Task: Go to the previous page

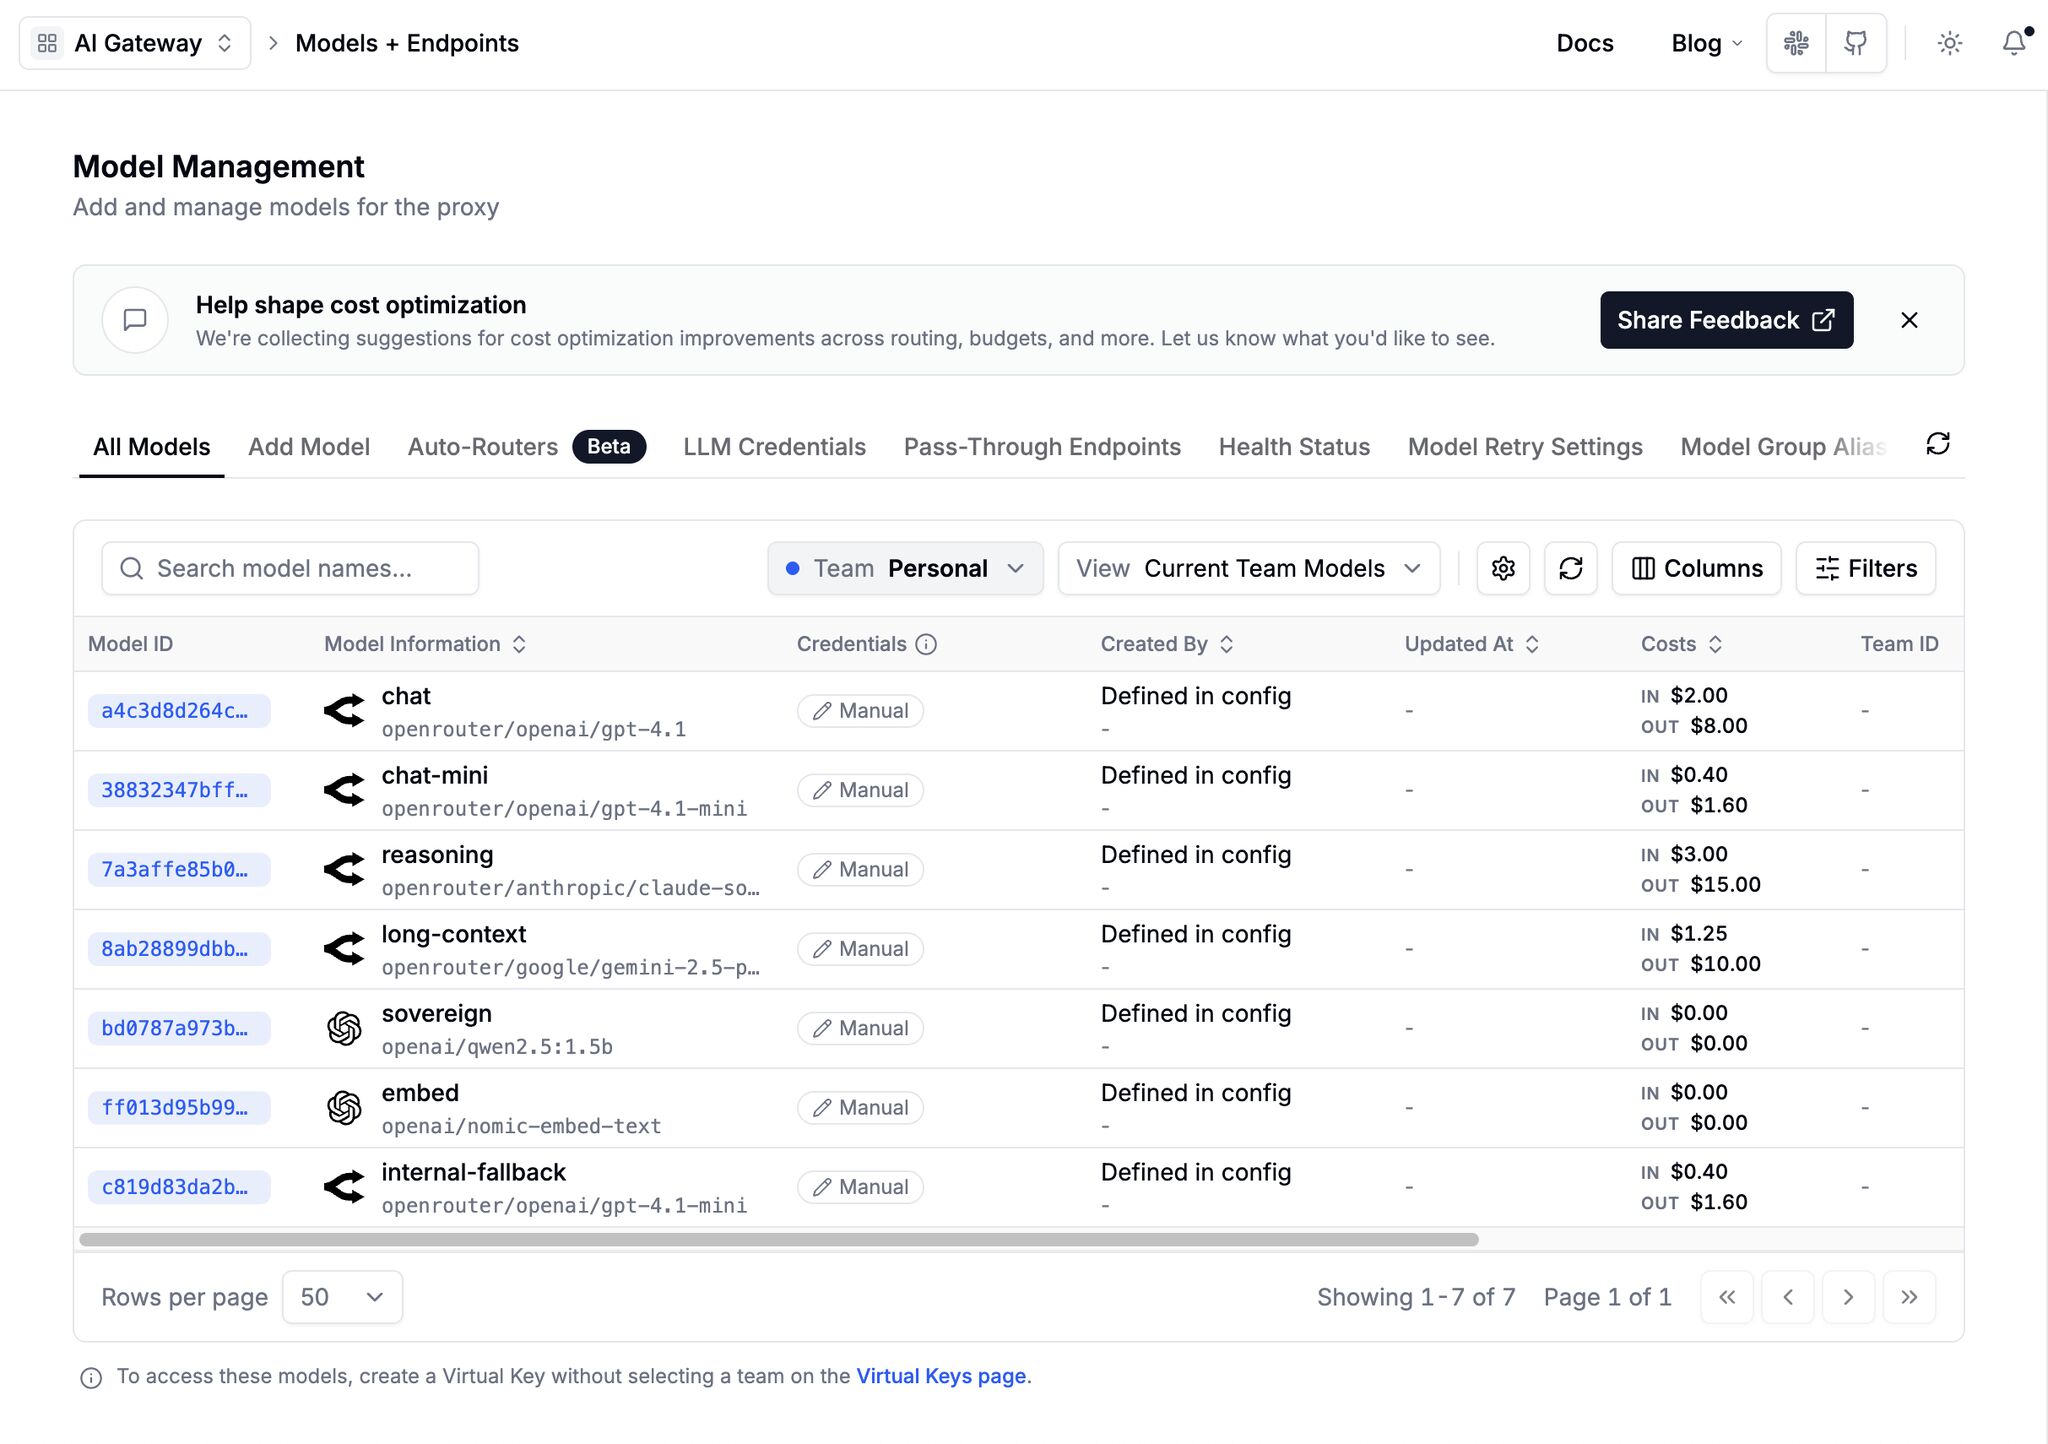Action: [x=1788, y=1297]
